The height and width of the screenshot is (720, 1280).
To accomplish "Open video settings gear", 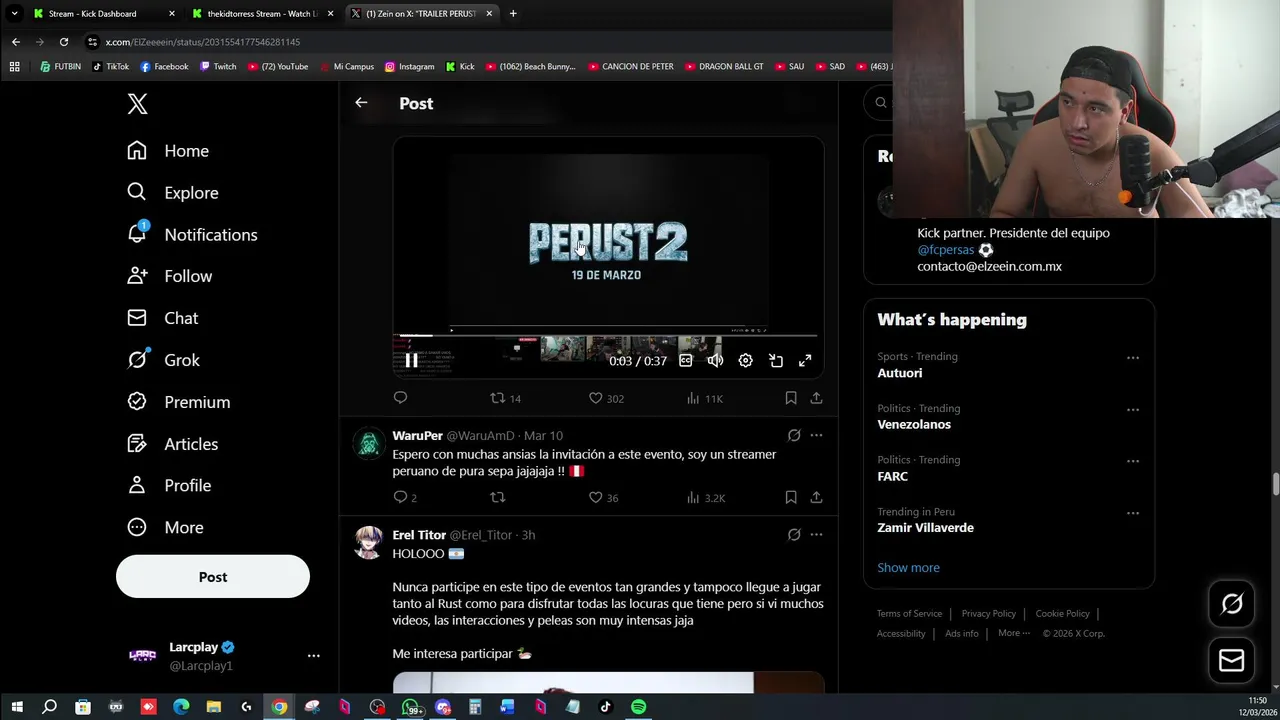I will tap(745, 361).
